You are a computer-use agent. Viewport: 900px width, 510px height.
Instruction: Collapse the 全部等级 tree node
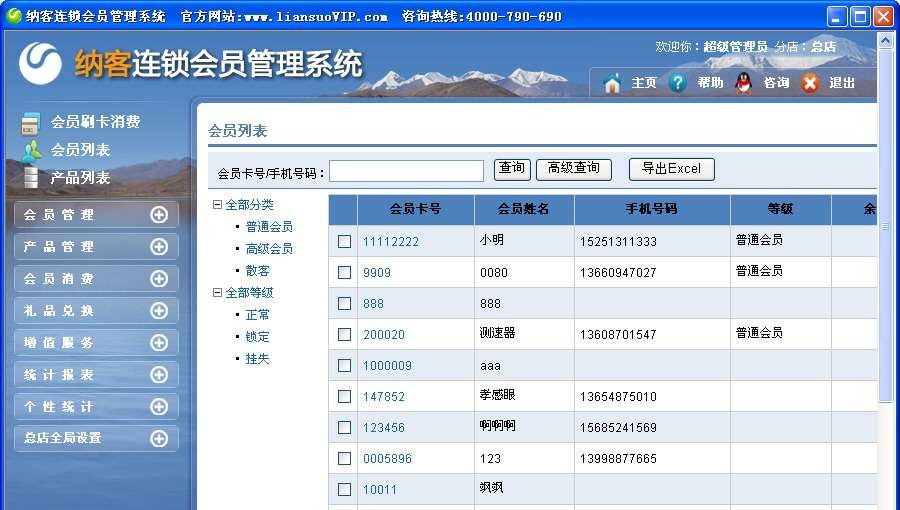217,293
